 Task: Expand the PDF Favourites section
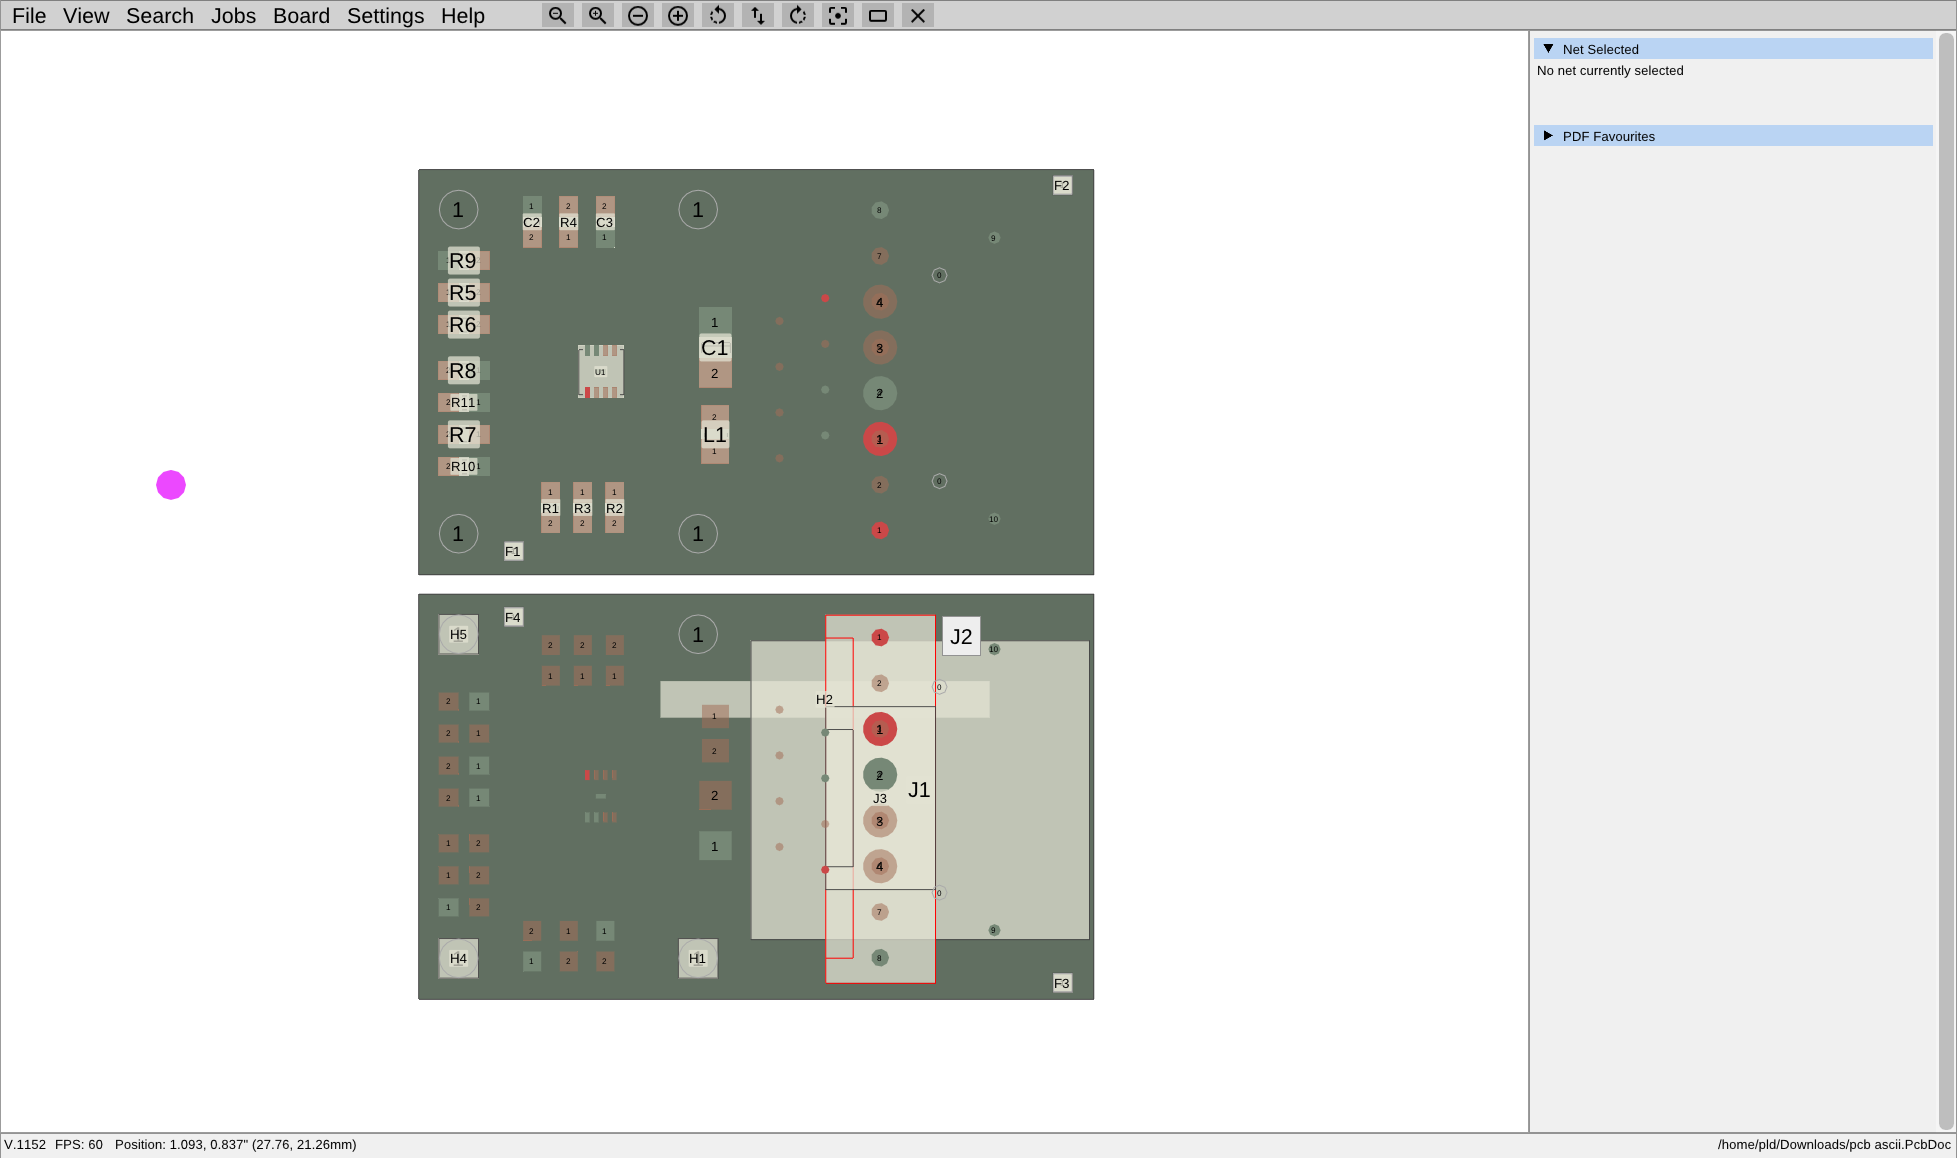point(1548,135)
